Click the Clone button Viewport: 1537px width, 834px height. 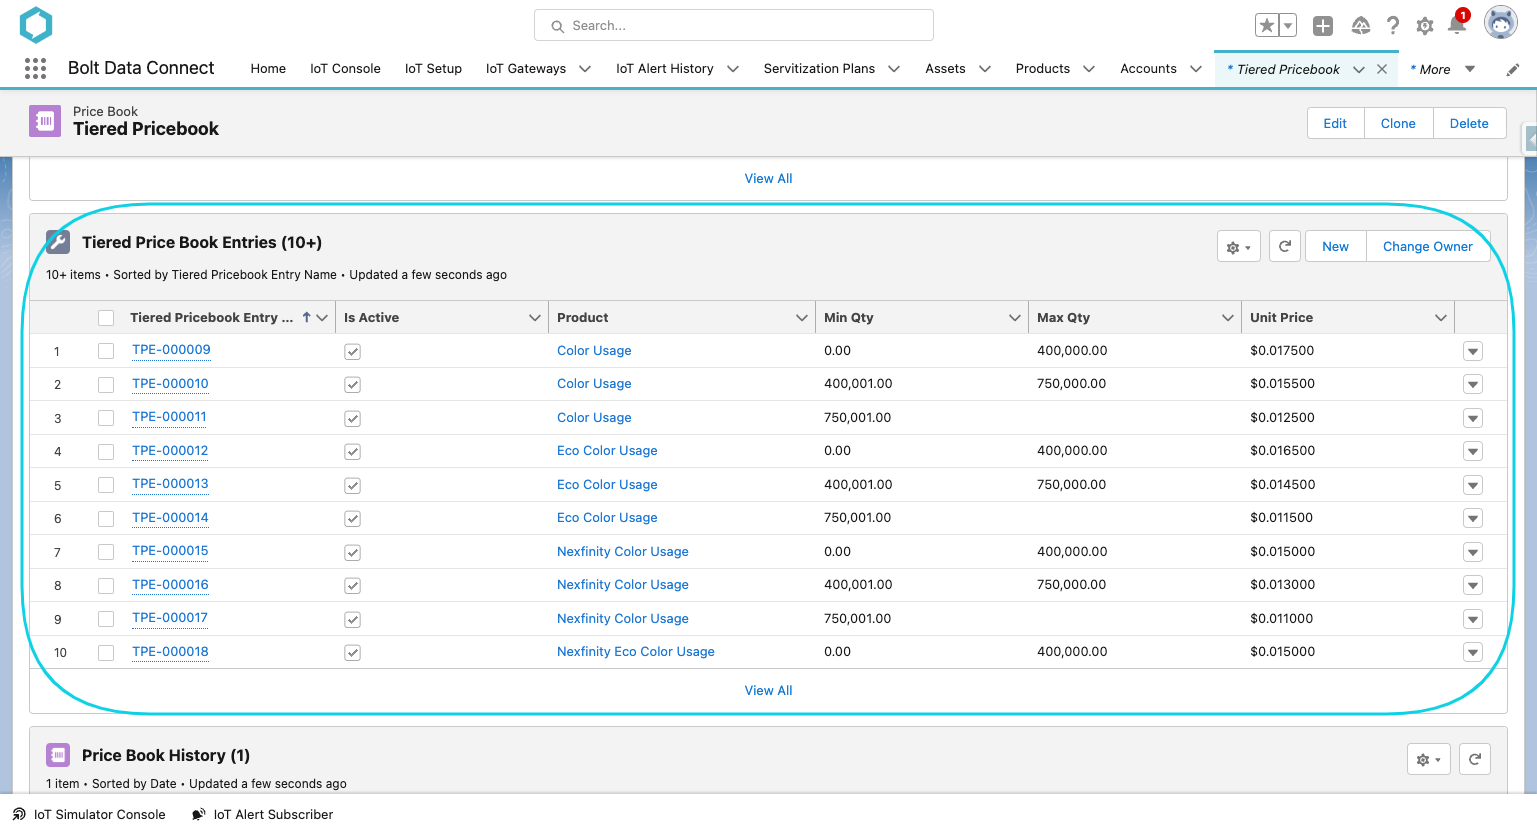click(x=1398, y=123)
